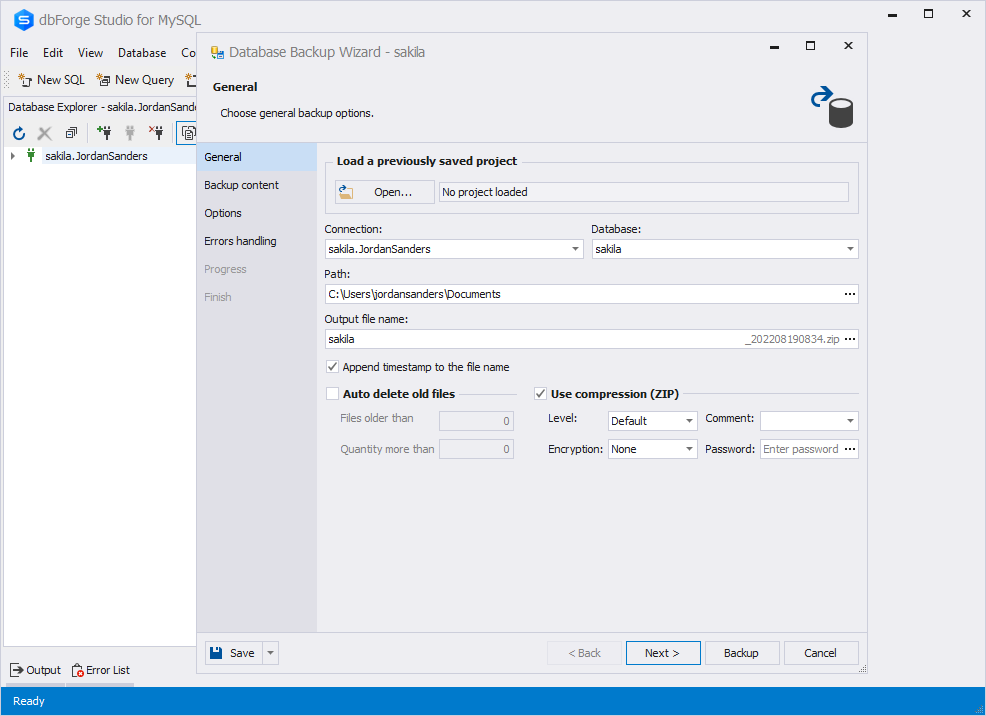
Task: Maximize the dbForge Studio main window
Action: tap(928, 14)
